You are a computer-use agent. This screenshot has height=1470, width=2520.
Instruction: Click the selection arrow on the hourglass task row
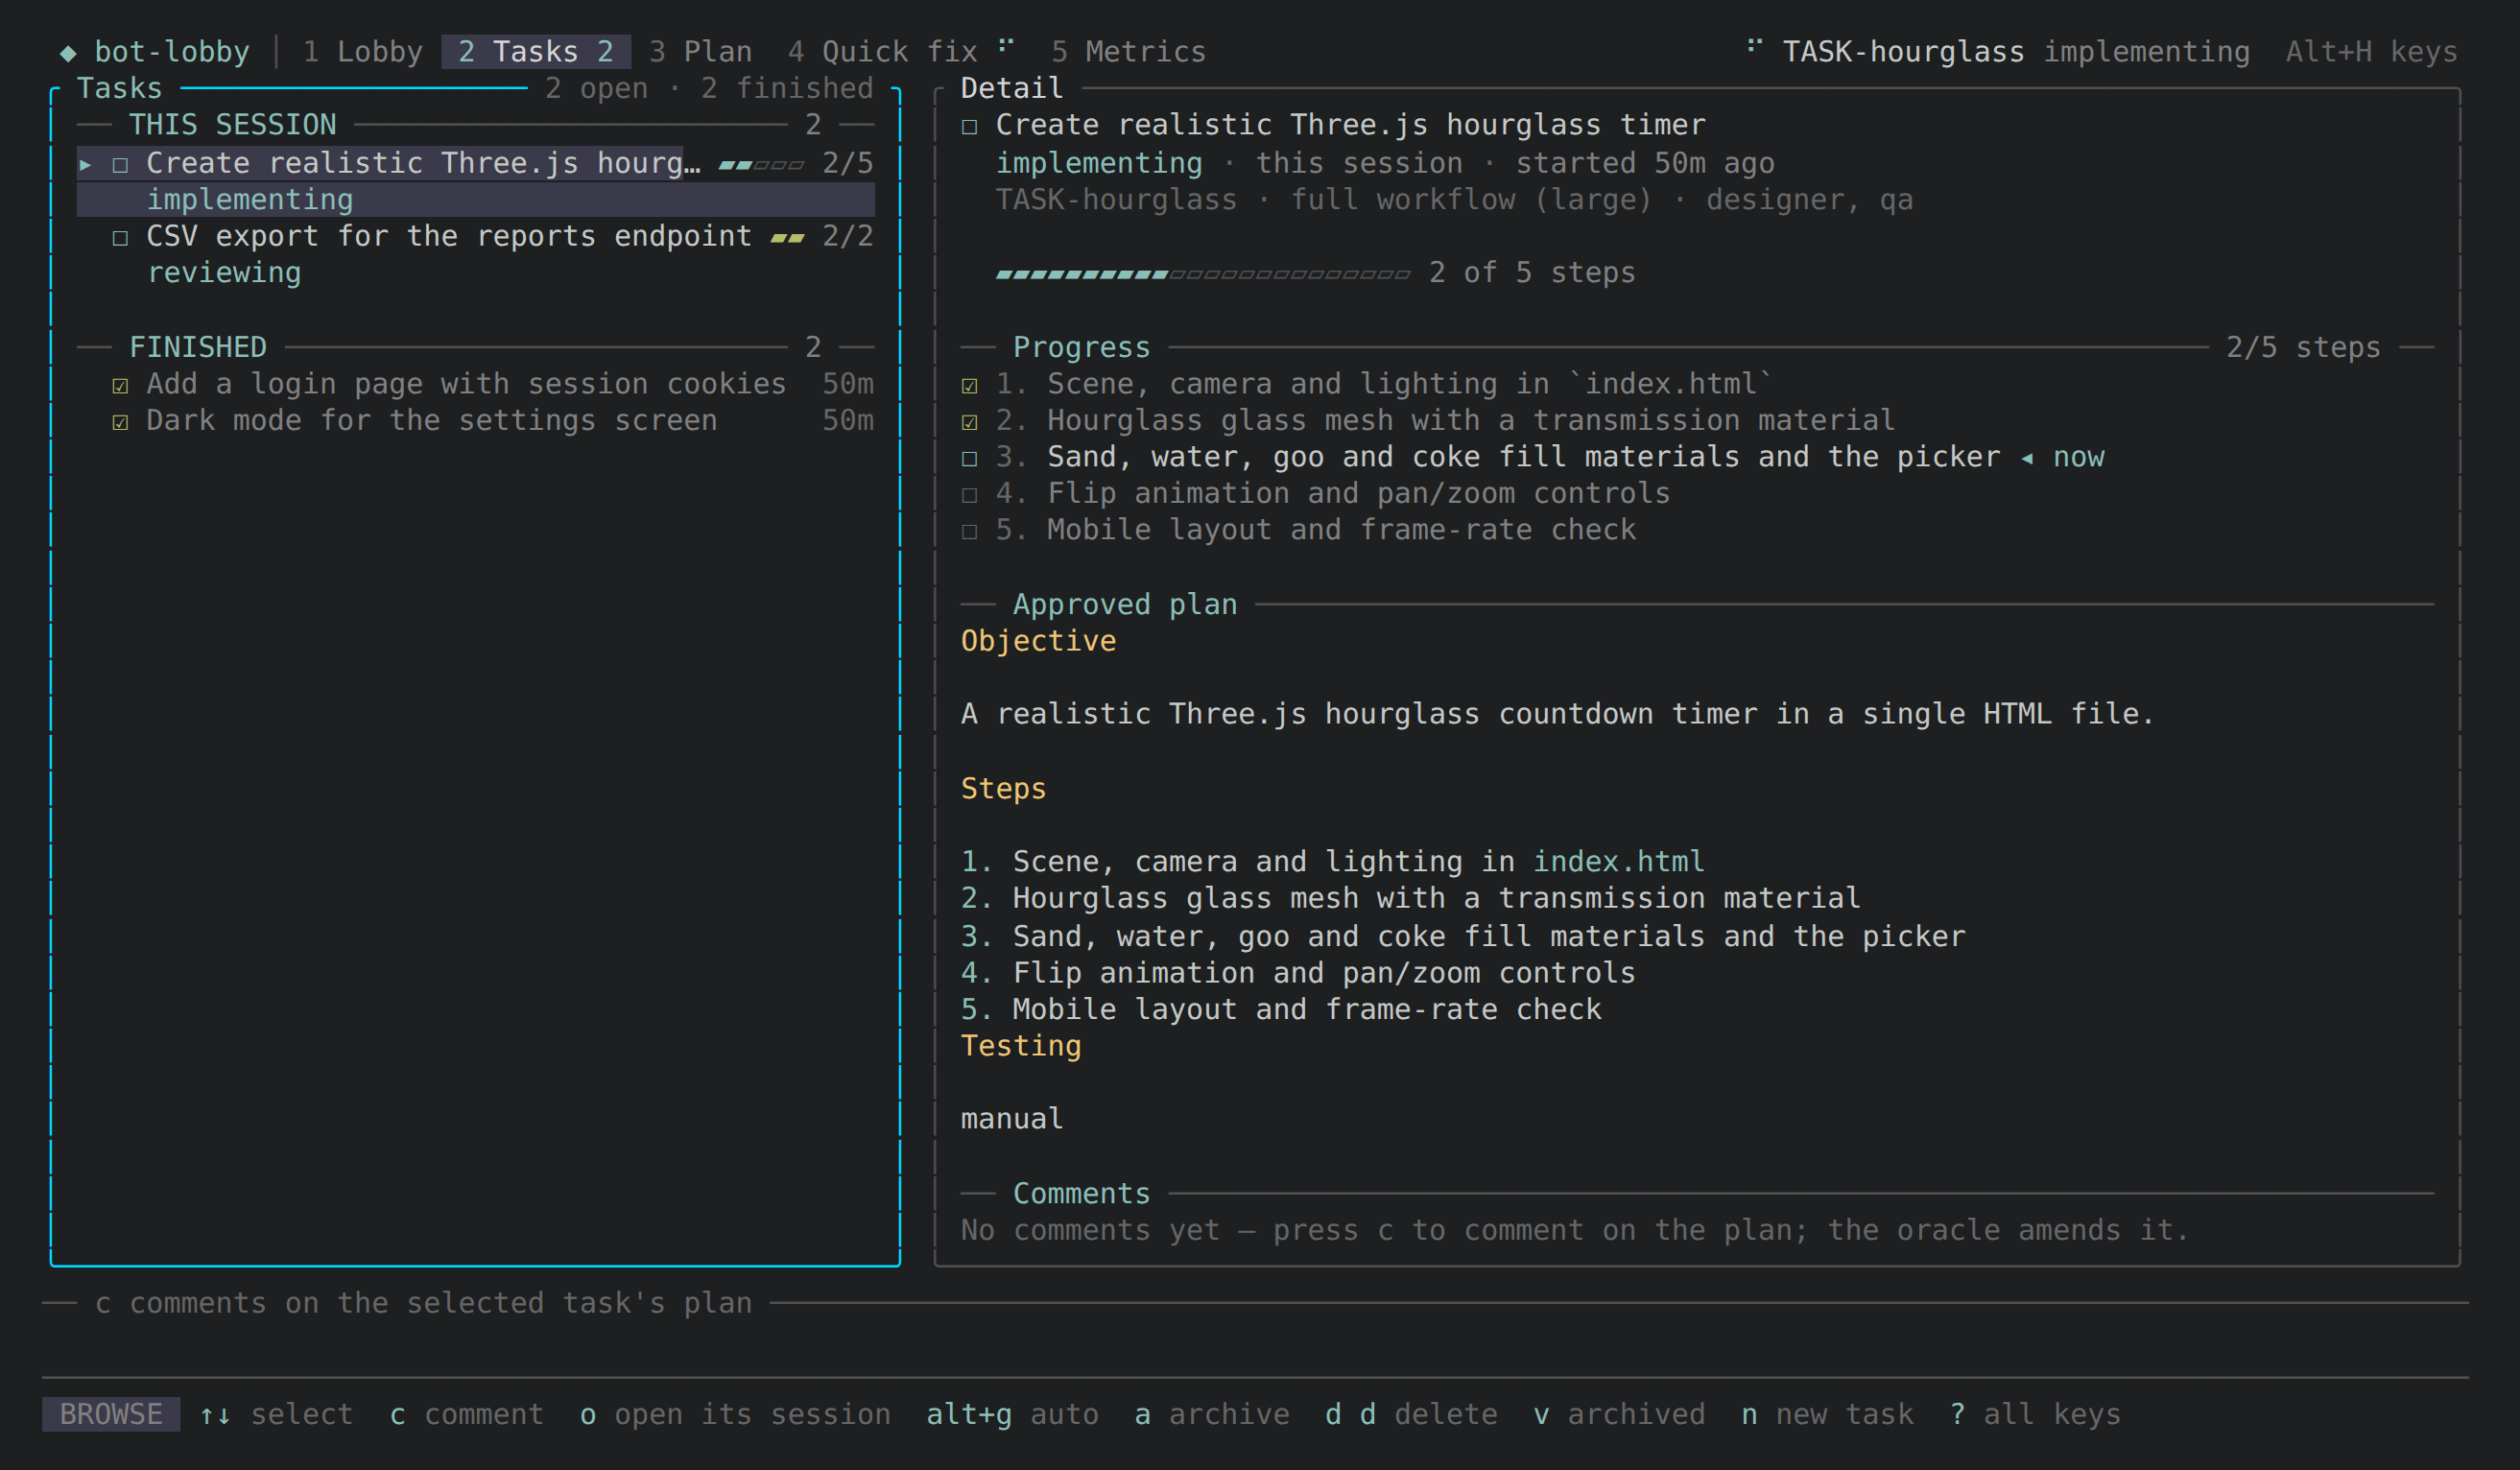(86, 164)
